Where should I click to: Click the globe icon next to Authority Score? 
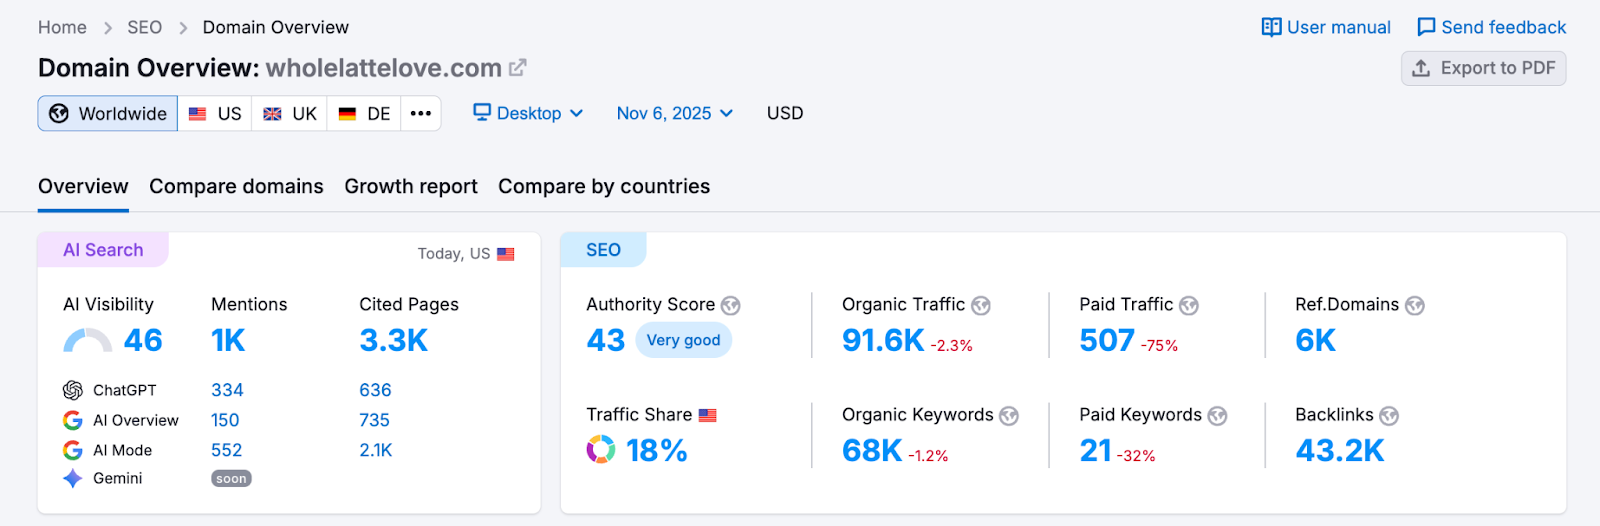(x=731, y=305)
